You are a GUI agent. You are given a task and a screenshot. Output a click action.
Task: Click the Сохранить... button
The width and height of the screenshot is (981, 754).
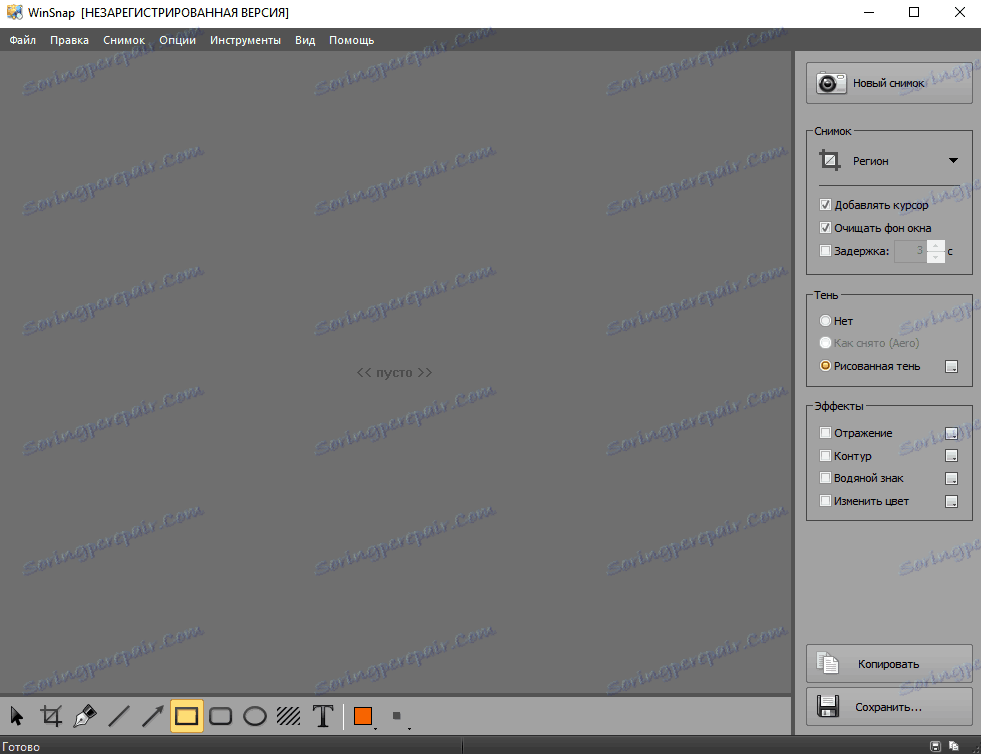(889, 706)
